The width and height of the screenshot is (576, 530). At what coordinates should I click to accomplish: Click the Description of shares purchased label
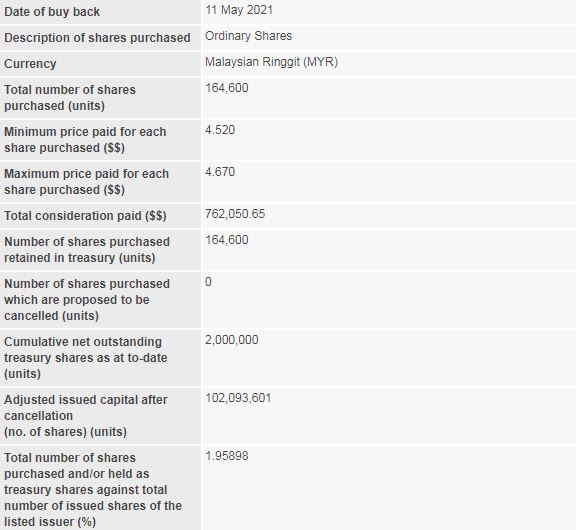coord(97,38)
